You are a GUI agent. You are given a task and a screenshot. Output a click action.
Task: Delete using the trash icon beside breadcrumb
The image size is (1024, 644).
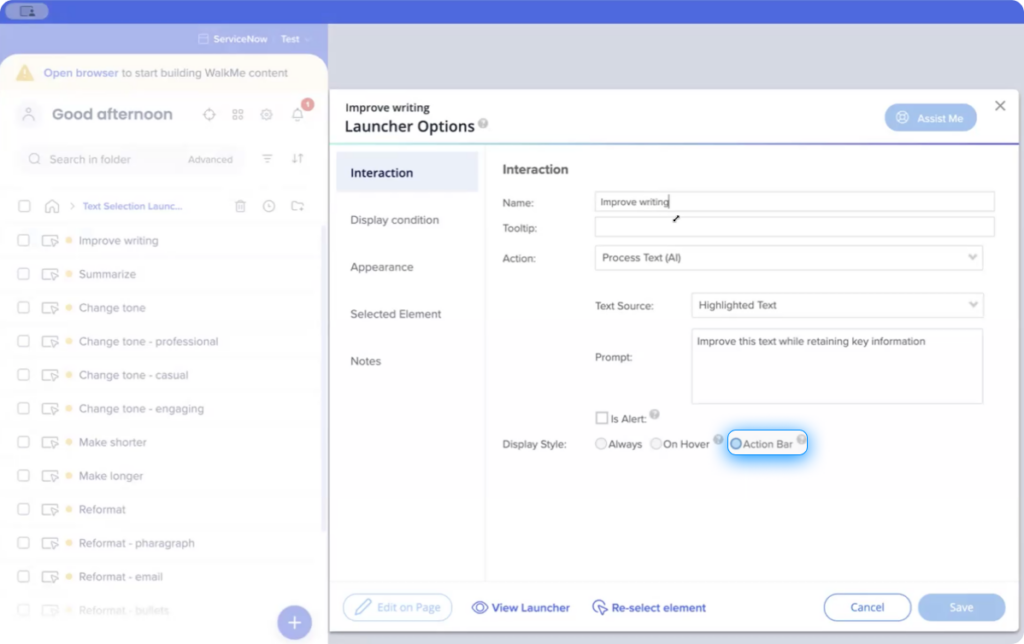tap(239, 206)
